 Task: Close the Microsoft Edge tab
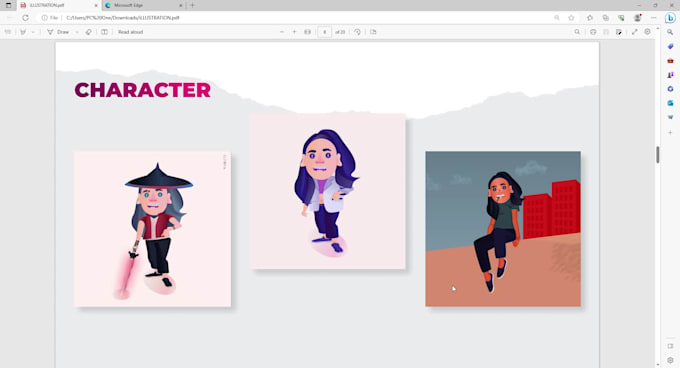tap(181, 5)
